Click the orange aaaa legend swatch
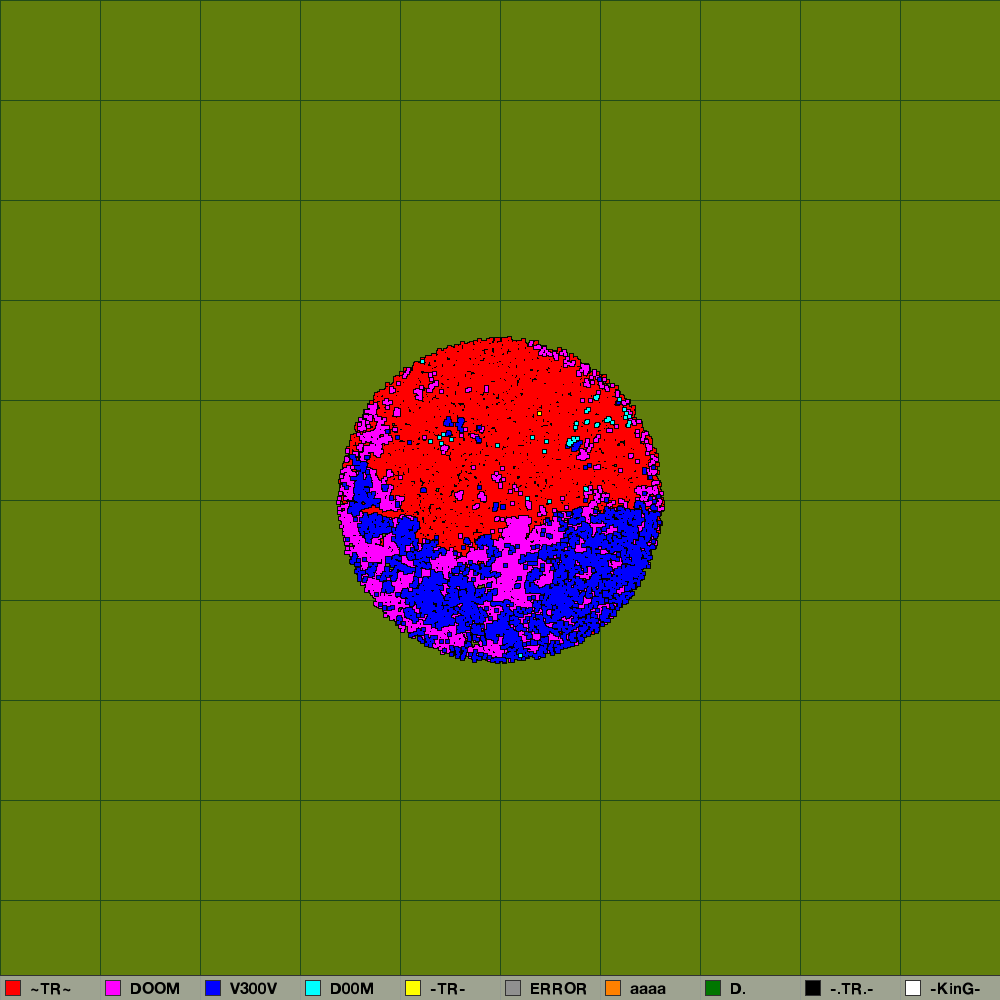Image resolution: width=1000 pixels, height=1000 pixels. [x=613, y=988]
